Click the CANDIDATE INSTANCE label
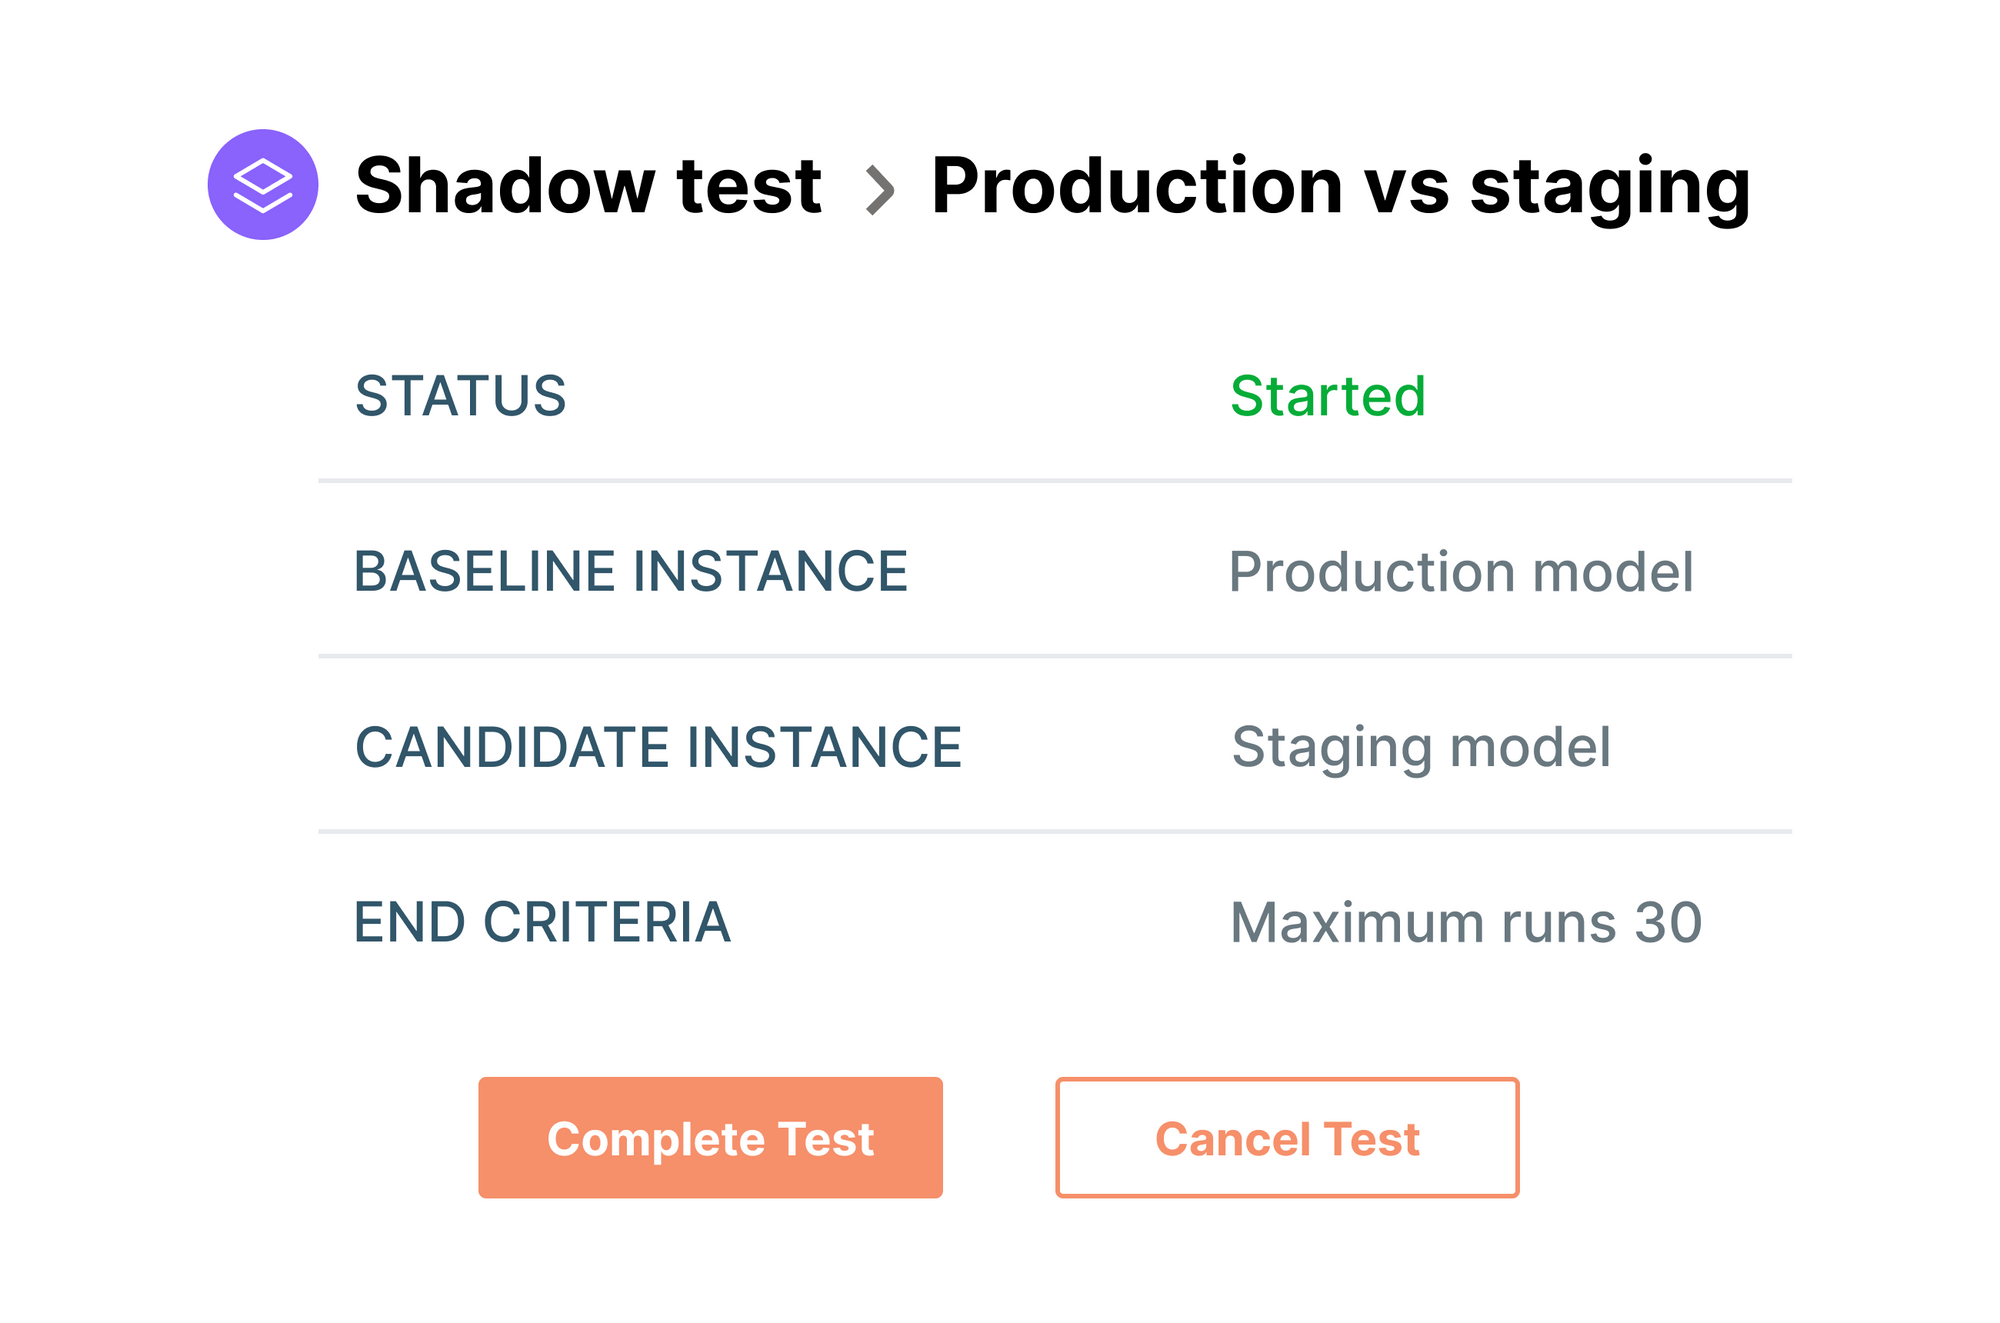The width and height of the screenshot is (2000, 1323). 659,746
